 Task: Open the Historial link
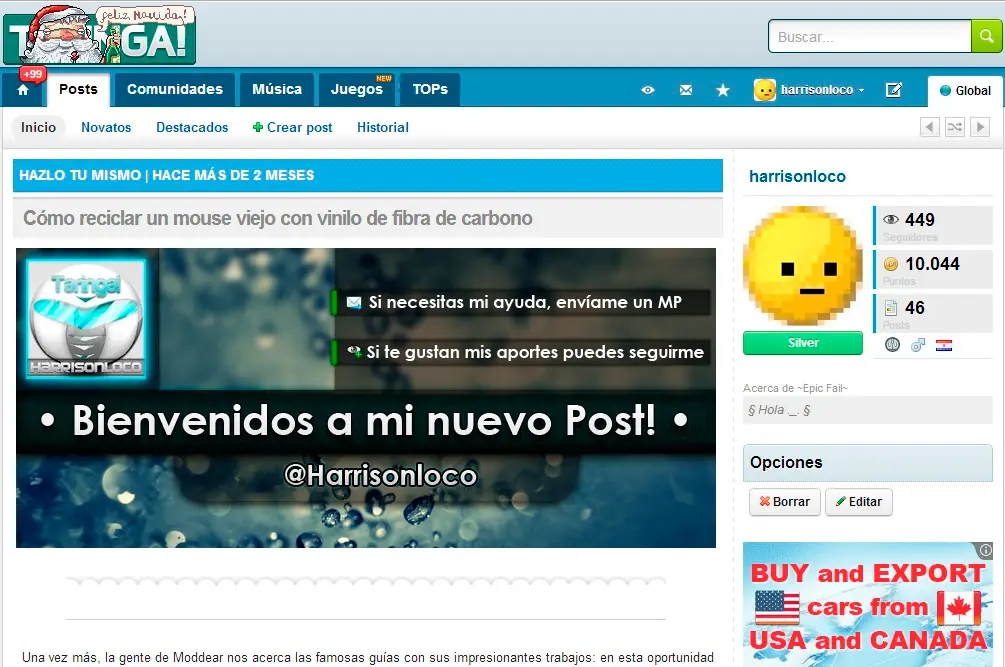pos(383,127)
